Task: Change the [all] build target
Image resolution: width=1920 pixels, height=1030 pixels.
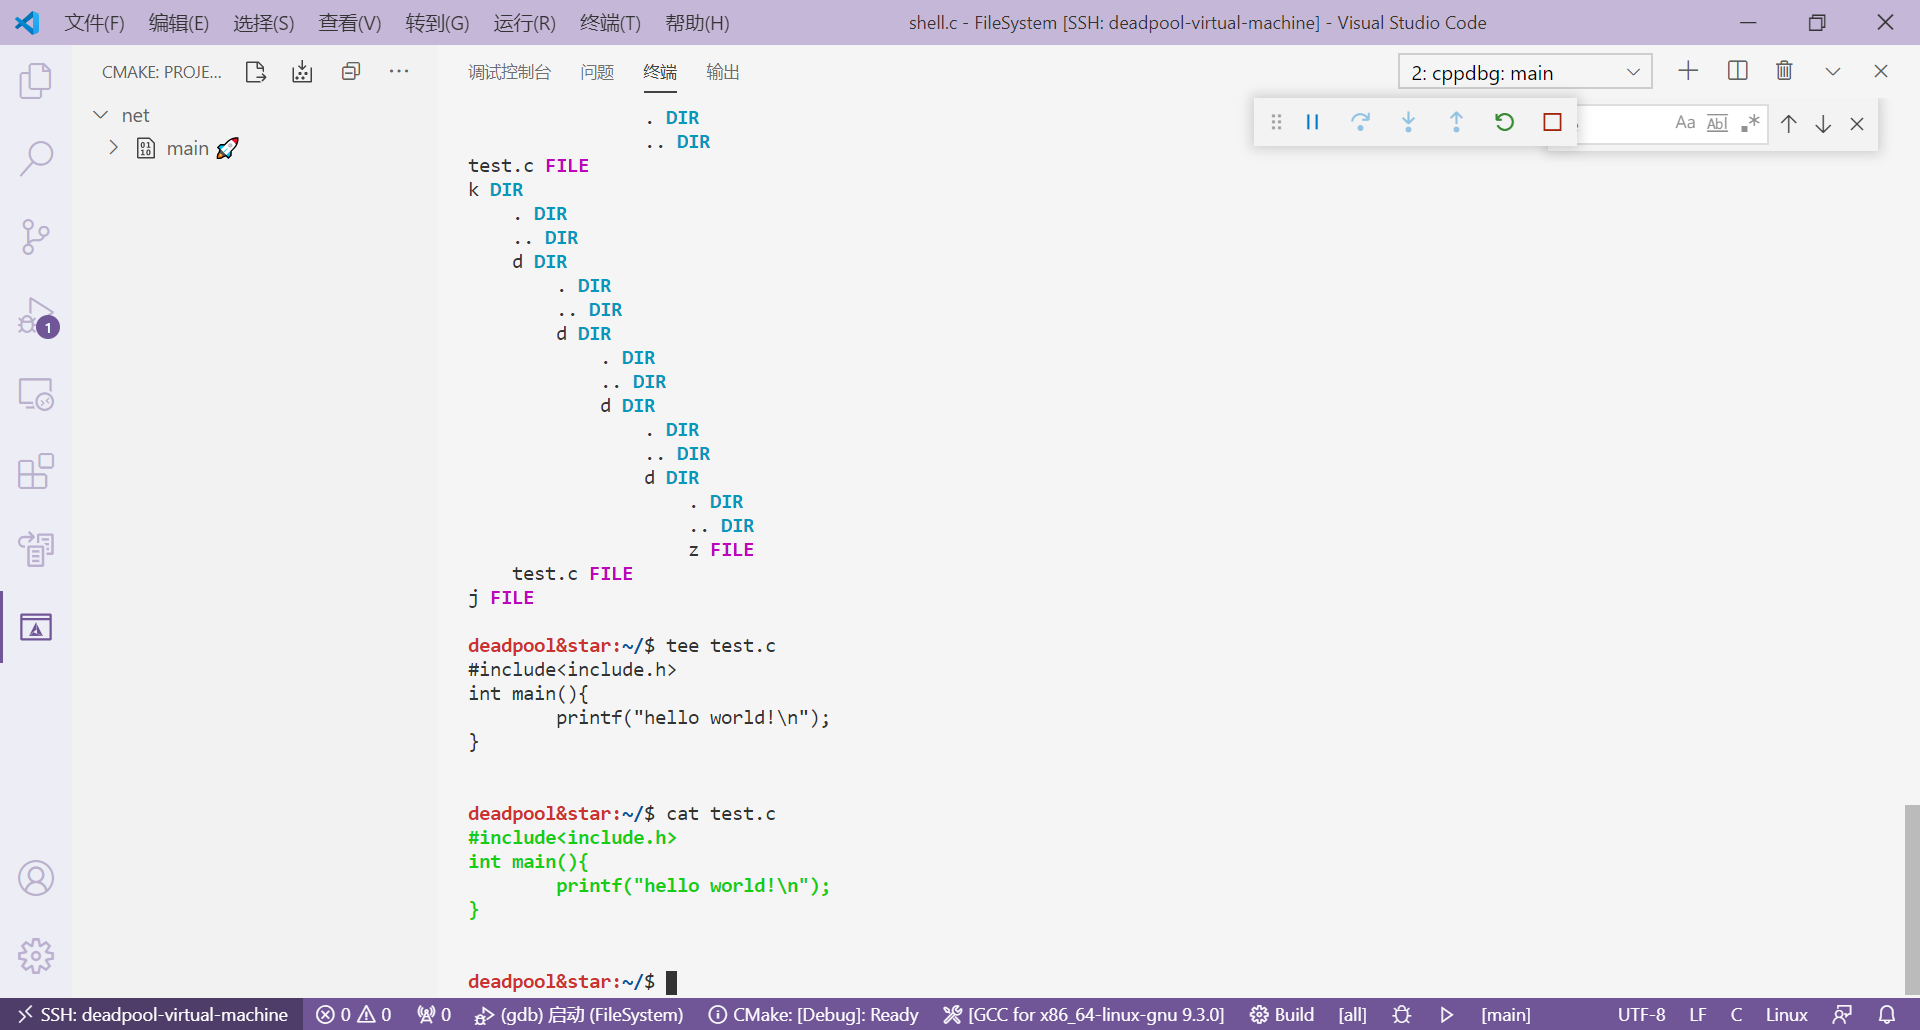Action: 1352,1014
